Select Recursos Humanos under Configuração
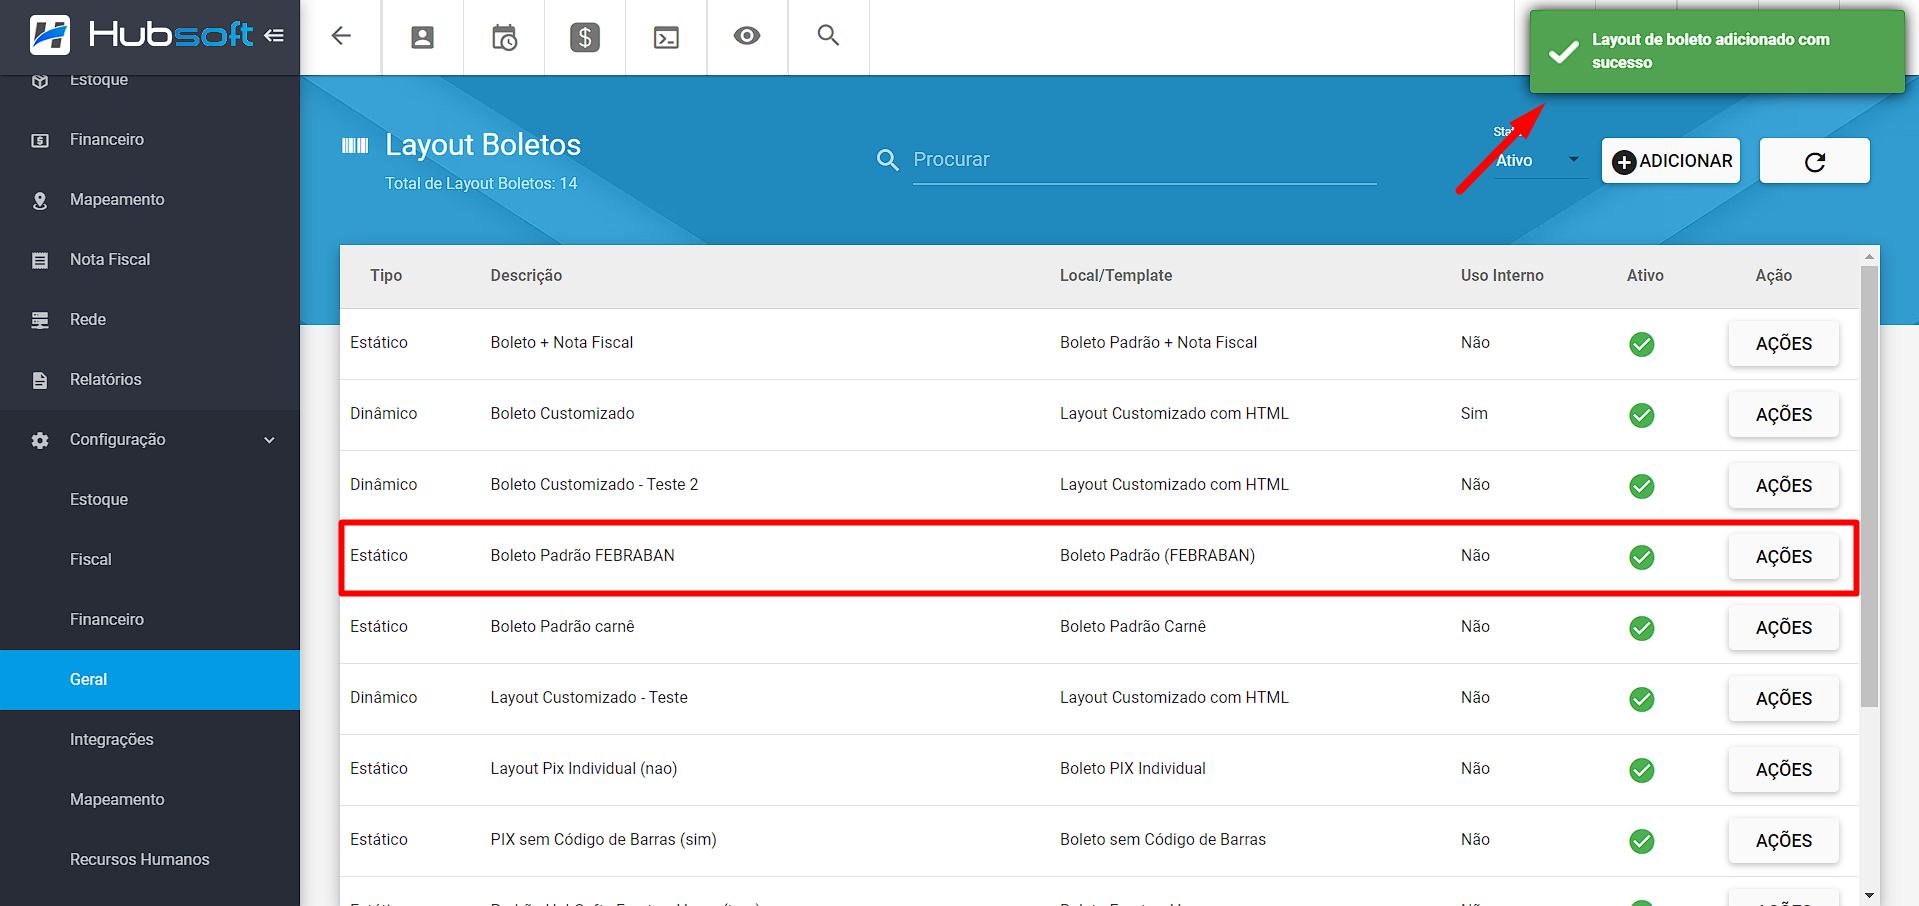This screenshot has width=1919, height=906. pyautogui.click(x=150, y=860)
